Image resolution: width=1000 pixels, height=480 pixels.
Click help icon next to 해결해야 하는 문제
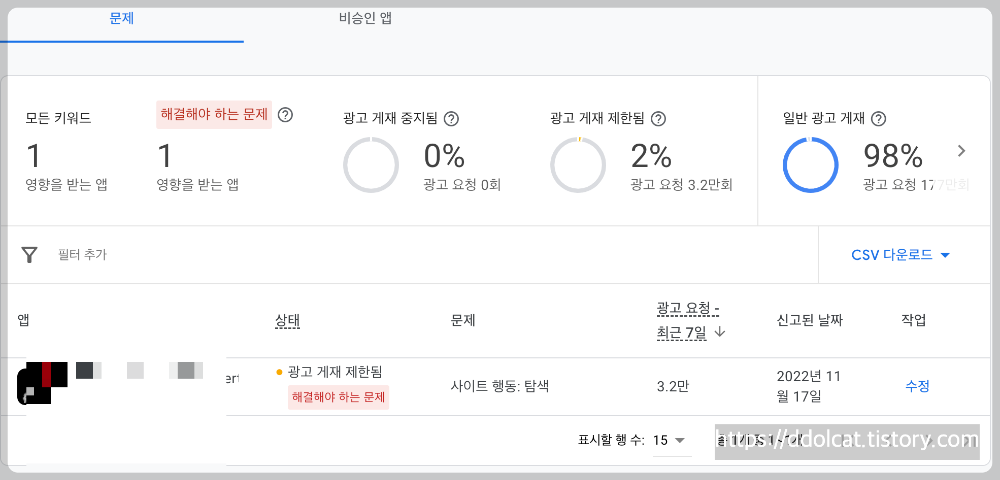285,115
